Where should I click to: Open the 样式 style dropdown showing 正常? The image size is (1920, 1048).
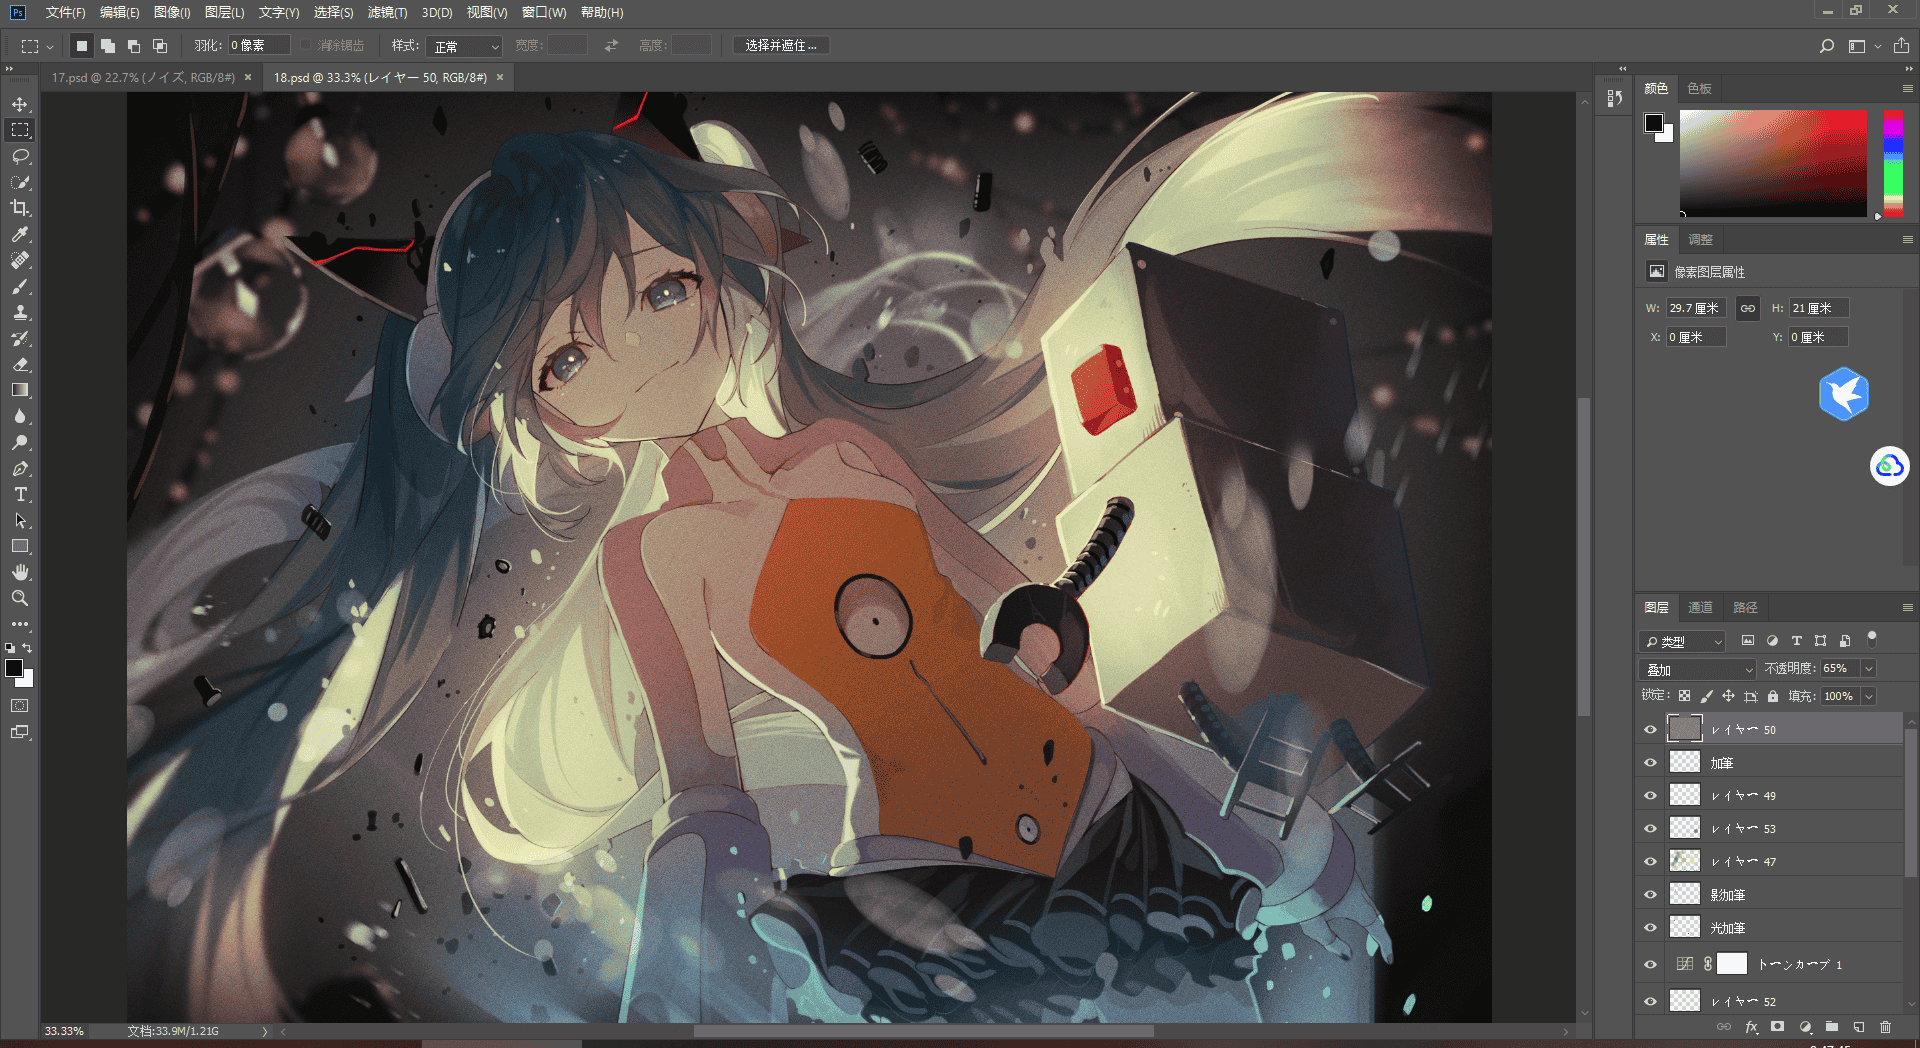pos(464,46)
